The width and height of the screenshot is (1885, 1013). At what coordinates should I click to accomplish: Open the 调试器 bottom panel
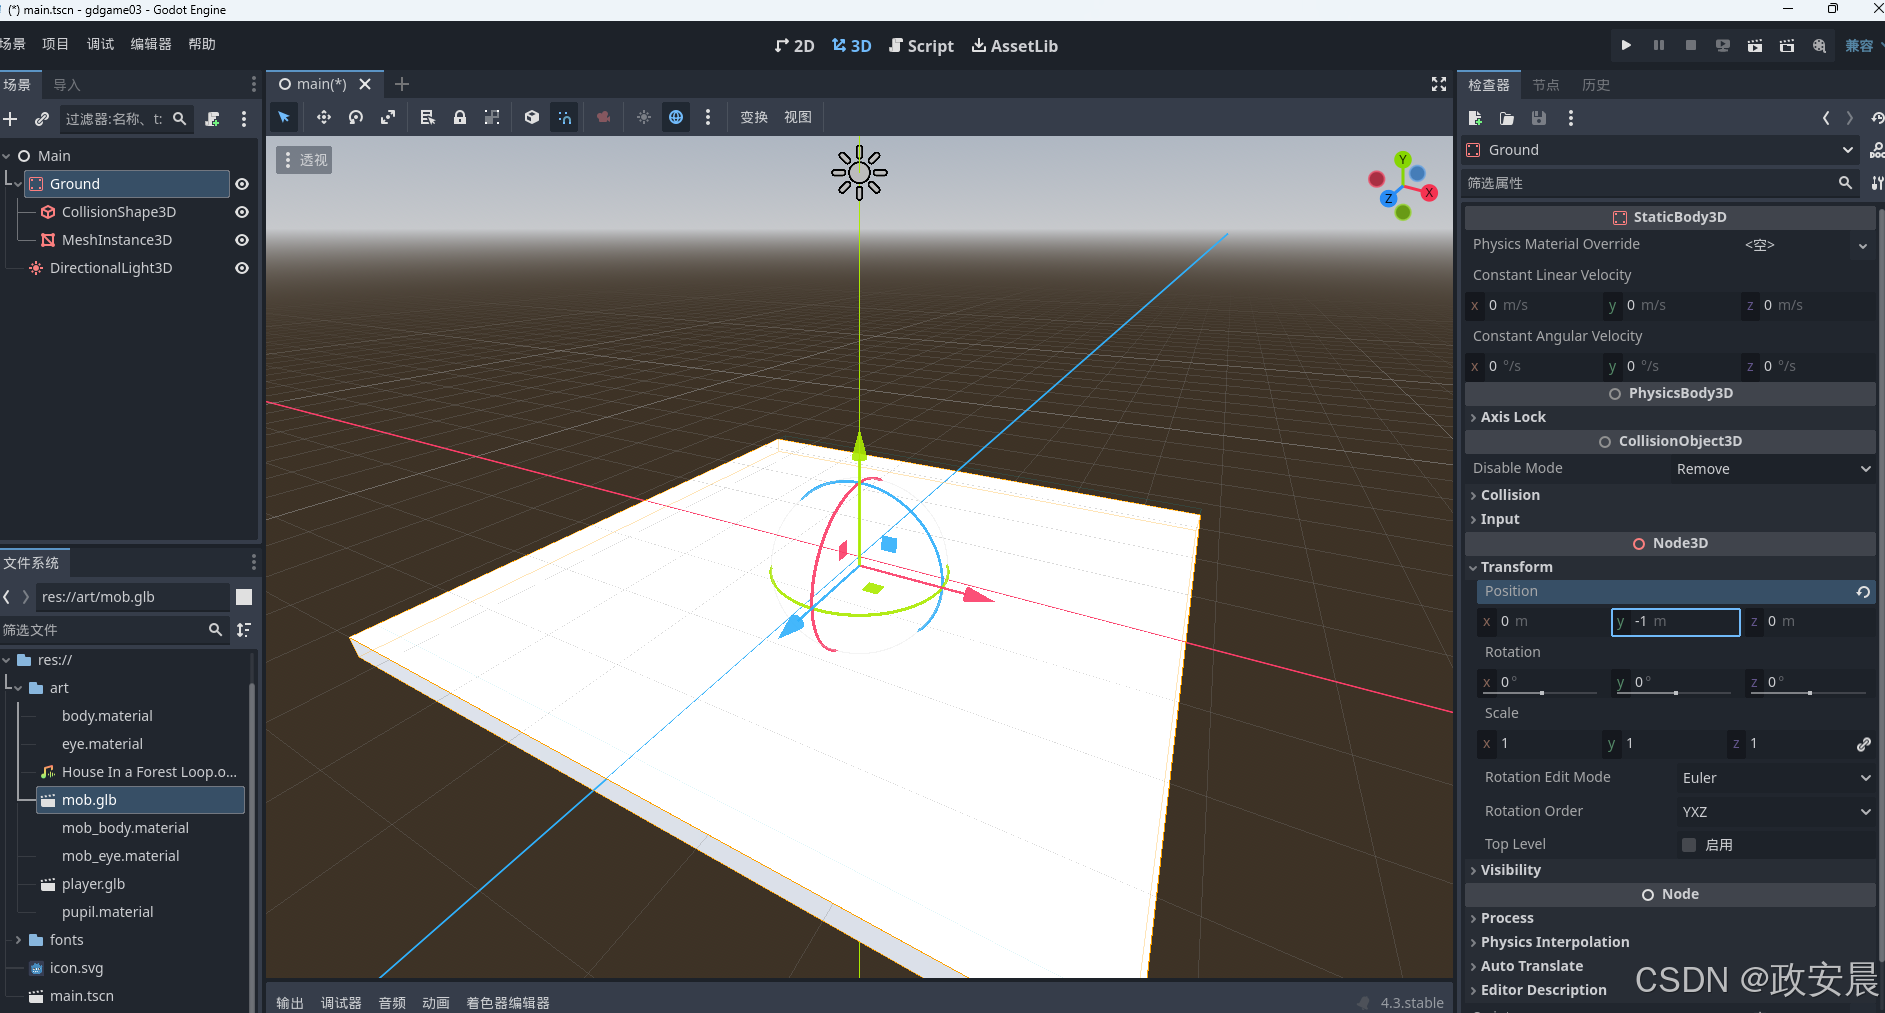(341, 1003)
